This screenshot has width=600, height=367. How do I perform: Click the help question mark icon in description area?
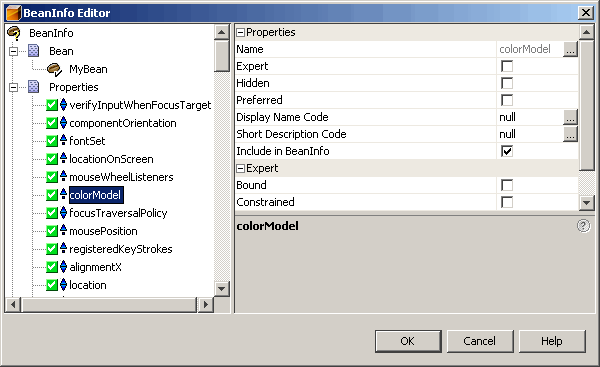tap(583, 226)
